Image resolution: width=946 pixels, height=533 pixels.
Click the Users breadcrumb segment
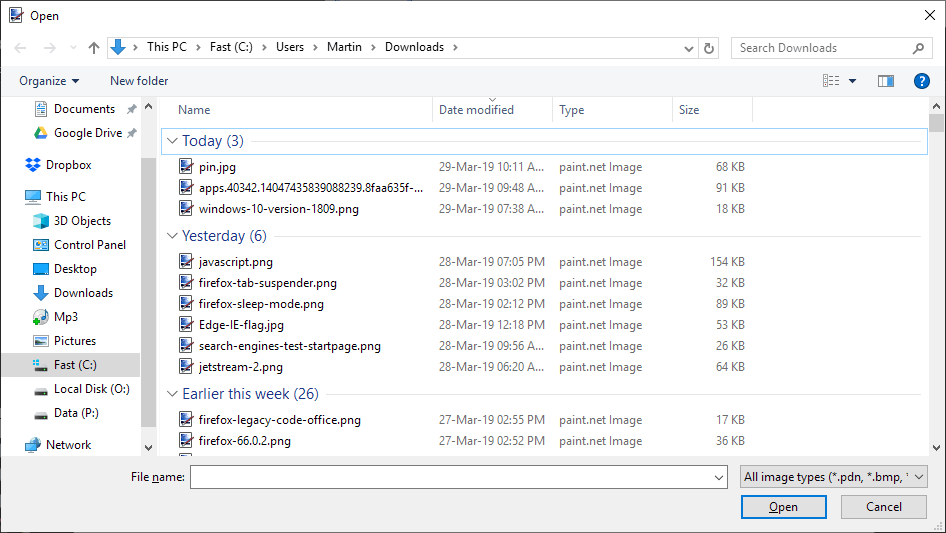[290, 47]
